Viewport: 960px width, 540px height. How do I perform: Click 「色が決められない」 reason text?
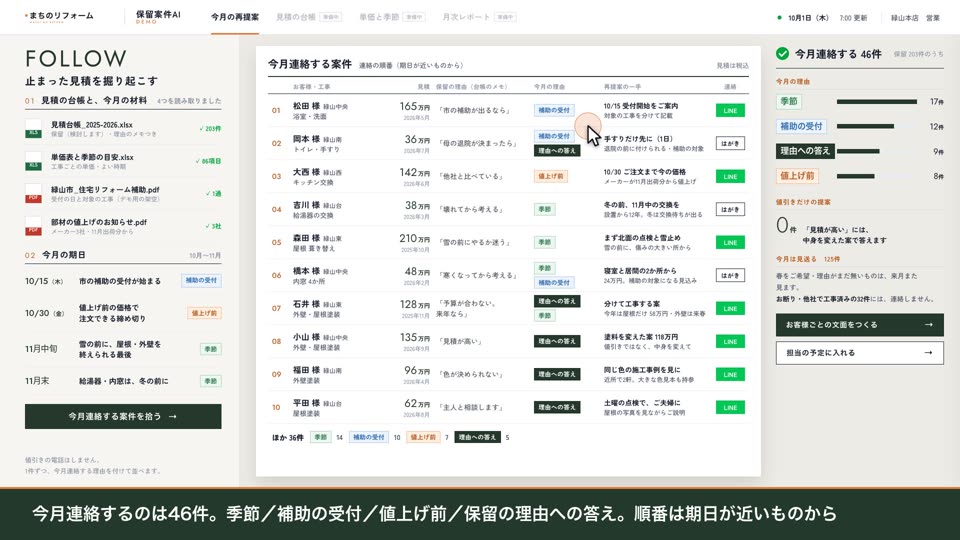[x=471, y=375]
